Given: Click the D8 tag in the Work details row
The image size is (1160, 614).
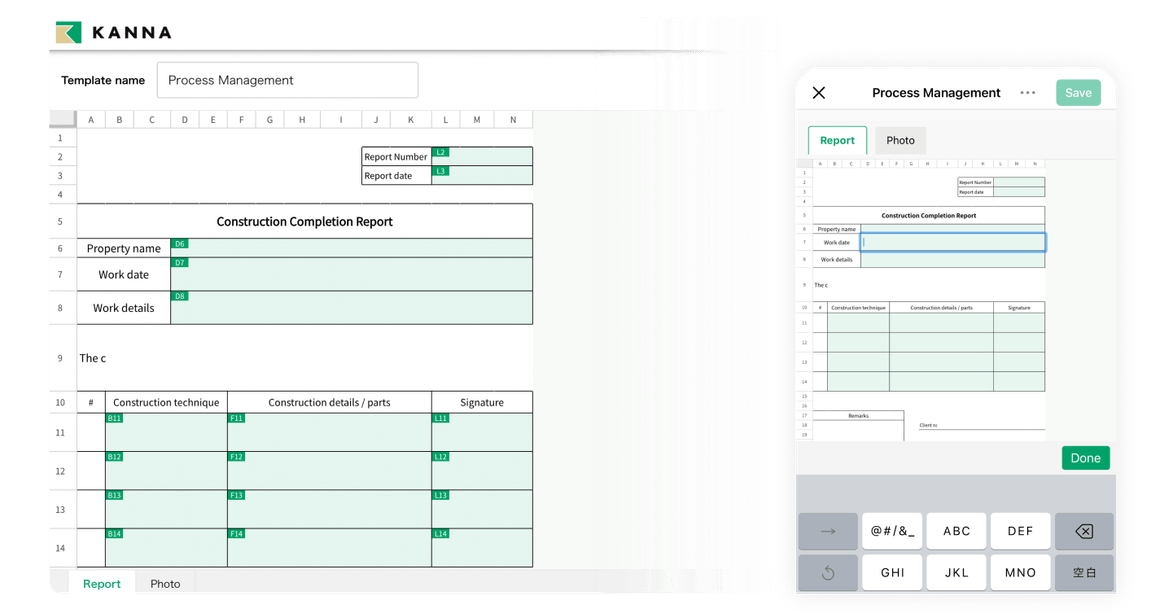Looking at the screenshot, I should (179, 295).
